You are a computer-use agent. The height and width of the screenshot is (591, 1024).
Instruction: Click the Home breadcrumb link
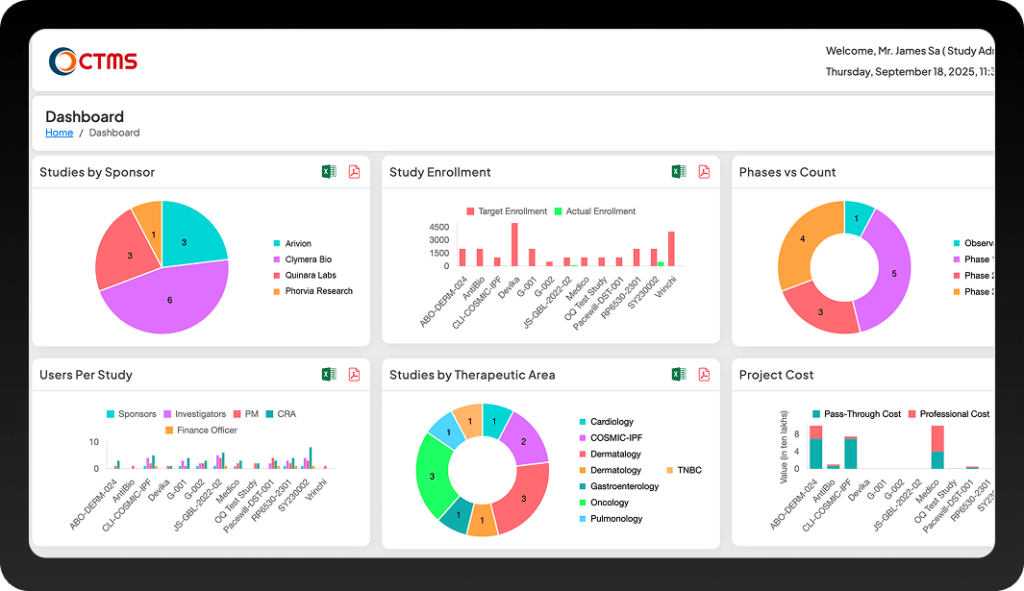tap(58, 132)
